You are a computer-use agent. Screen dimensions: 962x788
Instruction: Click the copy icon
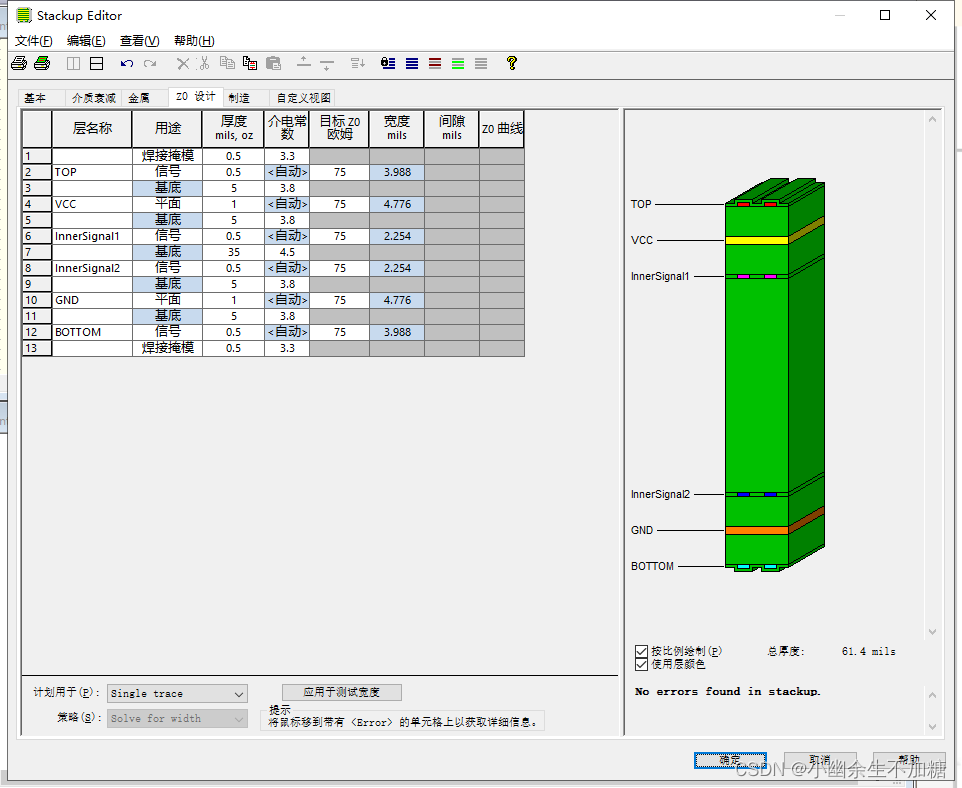coord(227,63)
